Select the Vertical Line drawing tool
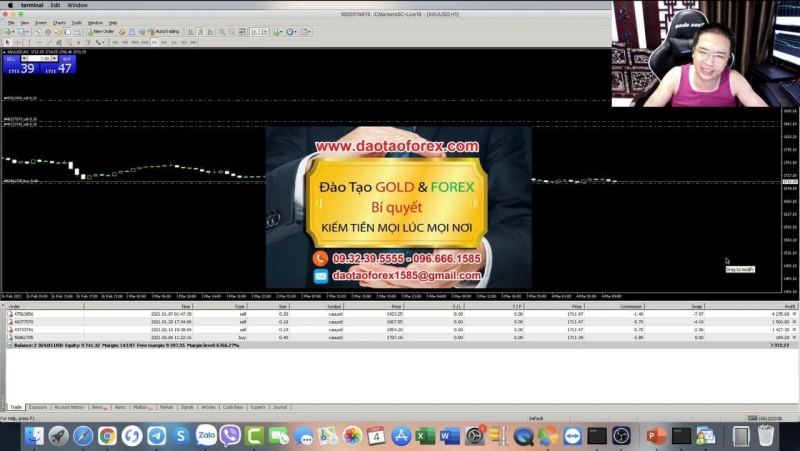 click(30, 42)
